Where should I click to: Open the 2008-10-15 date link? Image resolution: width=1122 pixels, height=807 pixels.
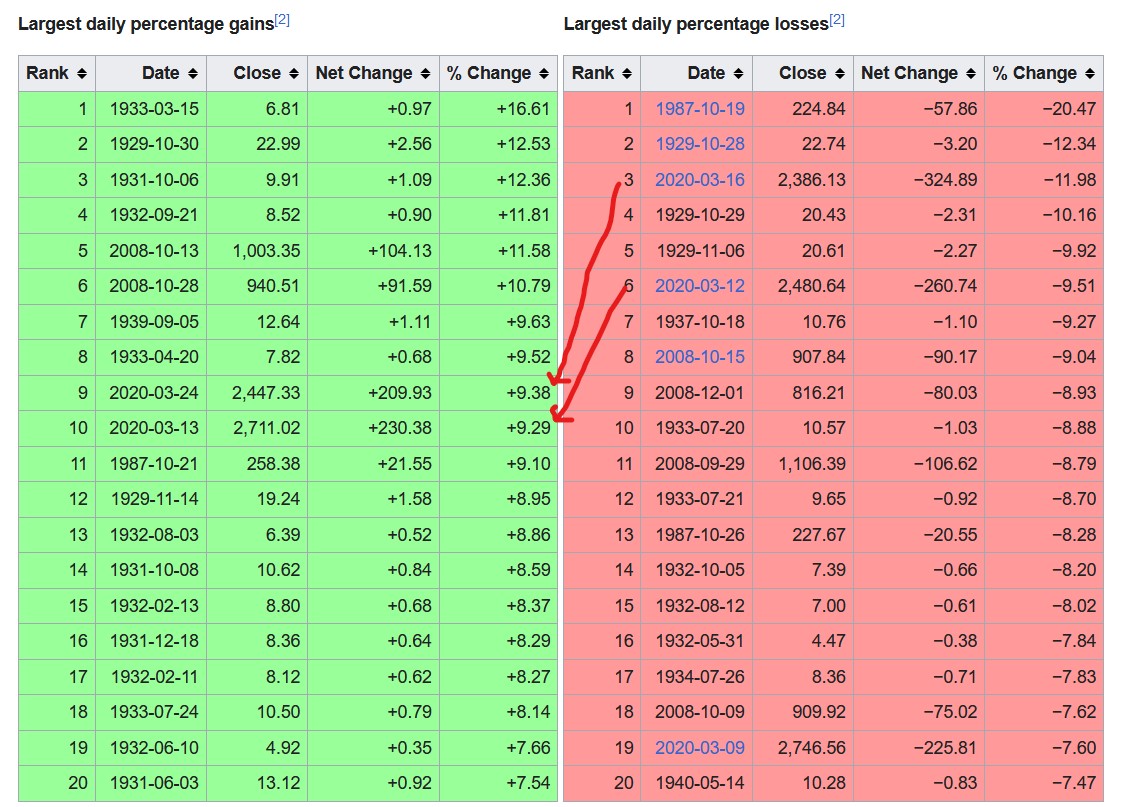pos(700,356)
